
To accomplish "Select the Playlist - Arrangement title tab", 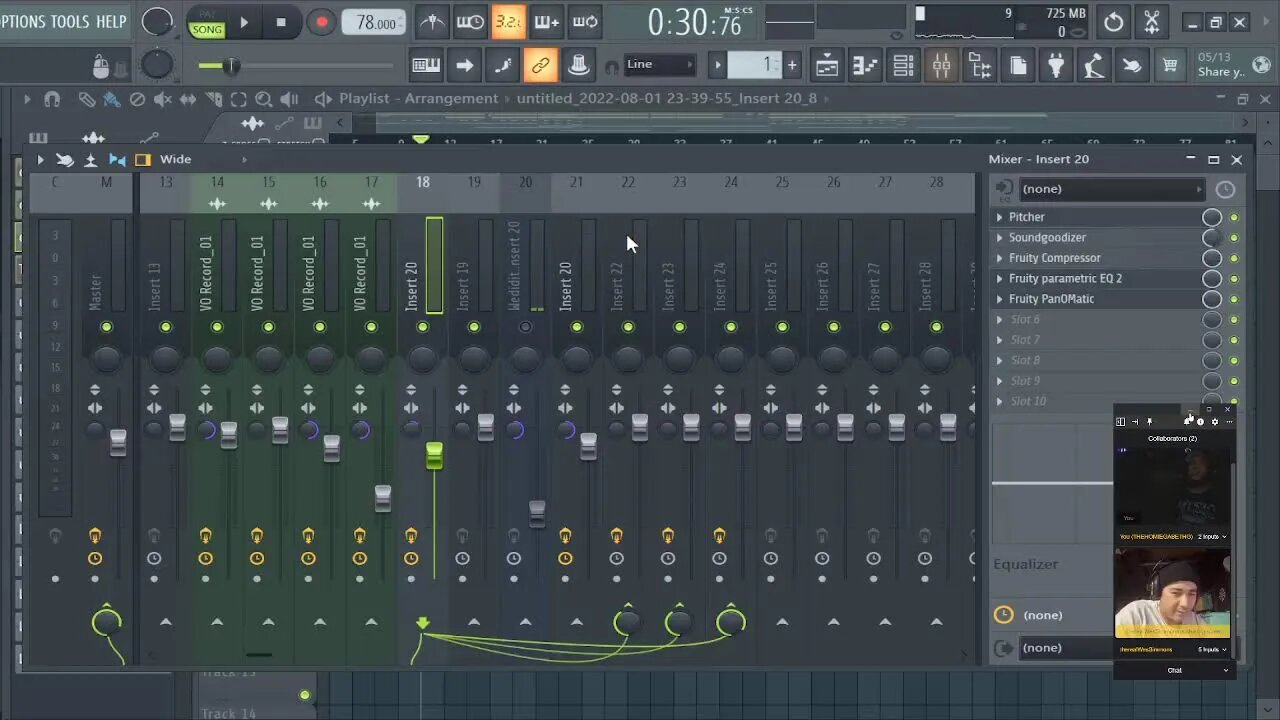I will pos(418,98).
